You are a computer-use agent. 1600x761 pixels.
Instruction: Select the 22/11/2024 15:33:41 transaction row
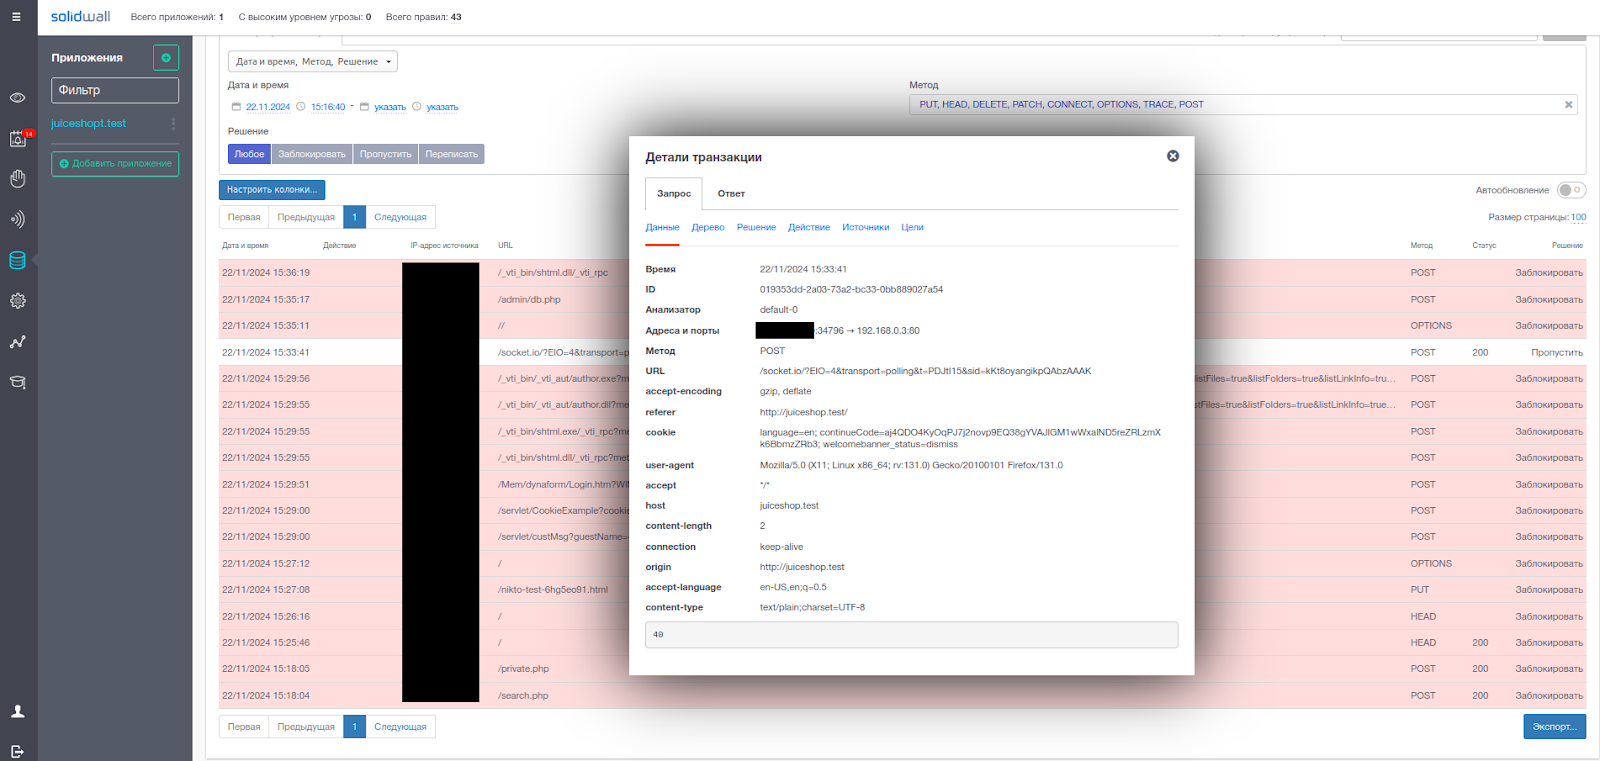click(x=902, y=352)
